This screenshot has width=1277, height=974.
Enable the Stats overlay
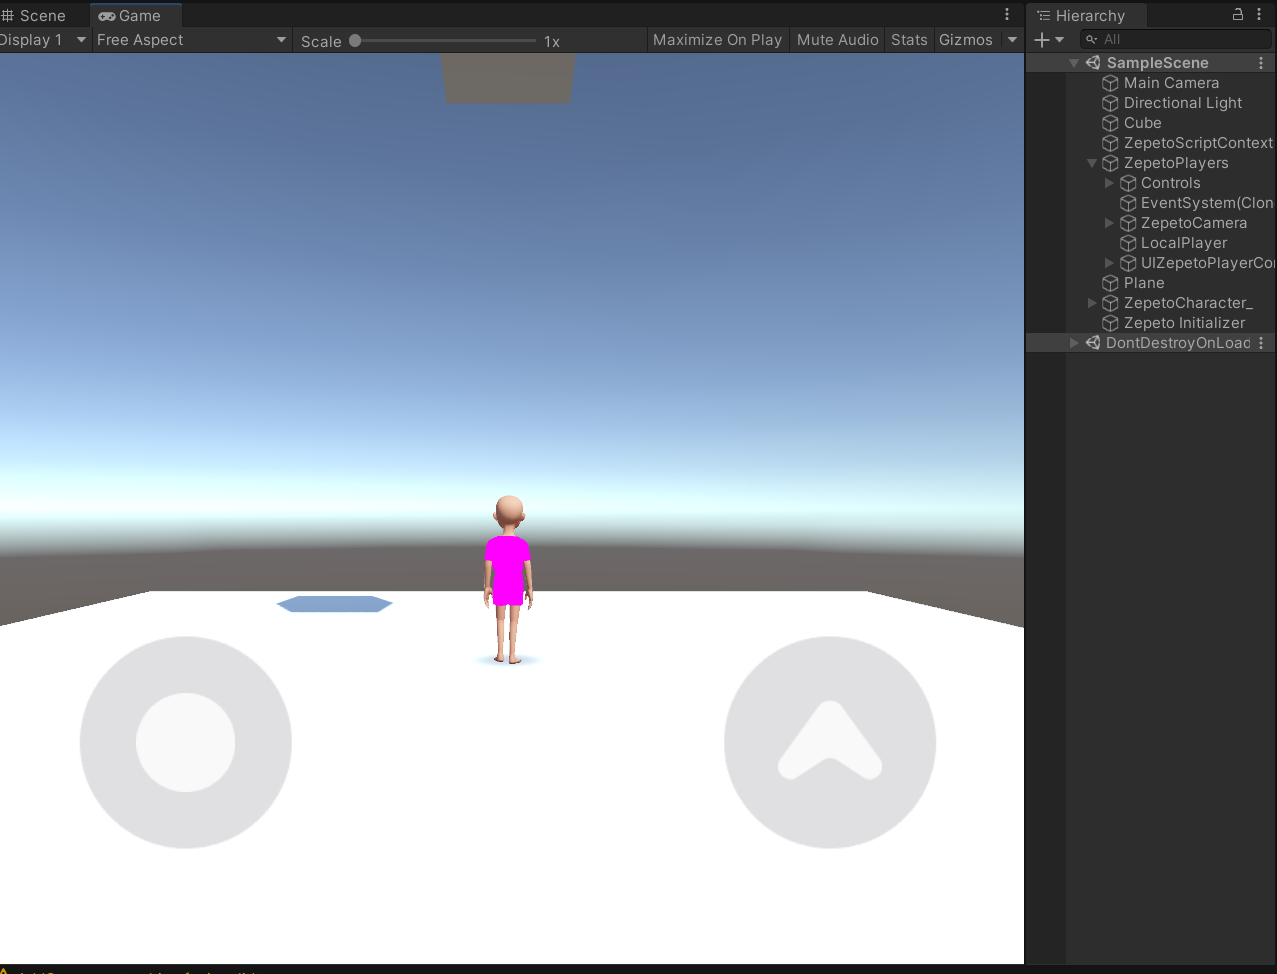(908, 40)
